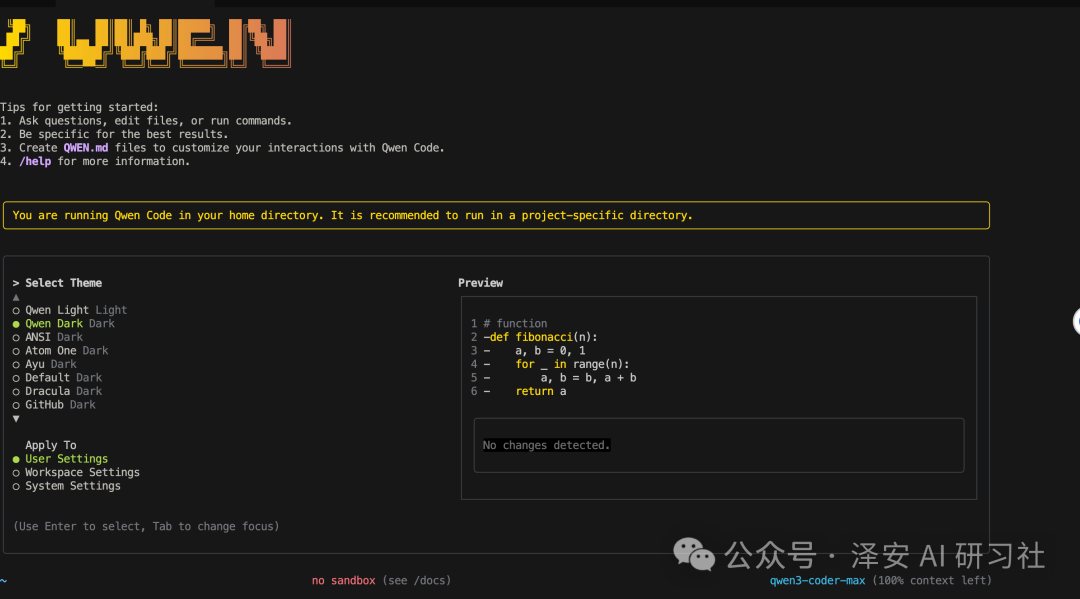The height and width of the screenshot is (599, 1080).
Task: Pick the Ayu Dark theme
Action: click(x=45, y=364)
